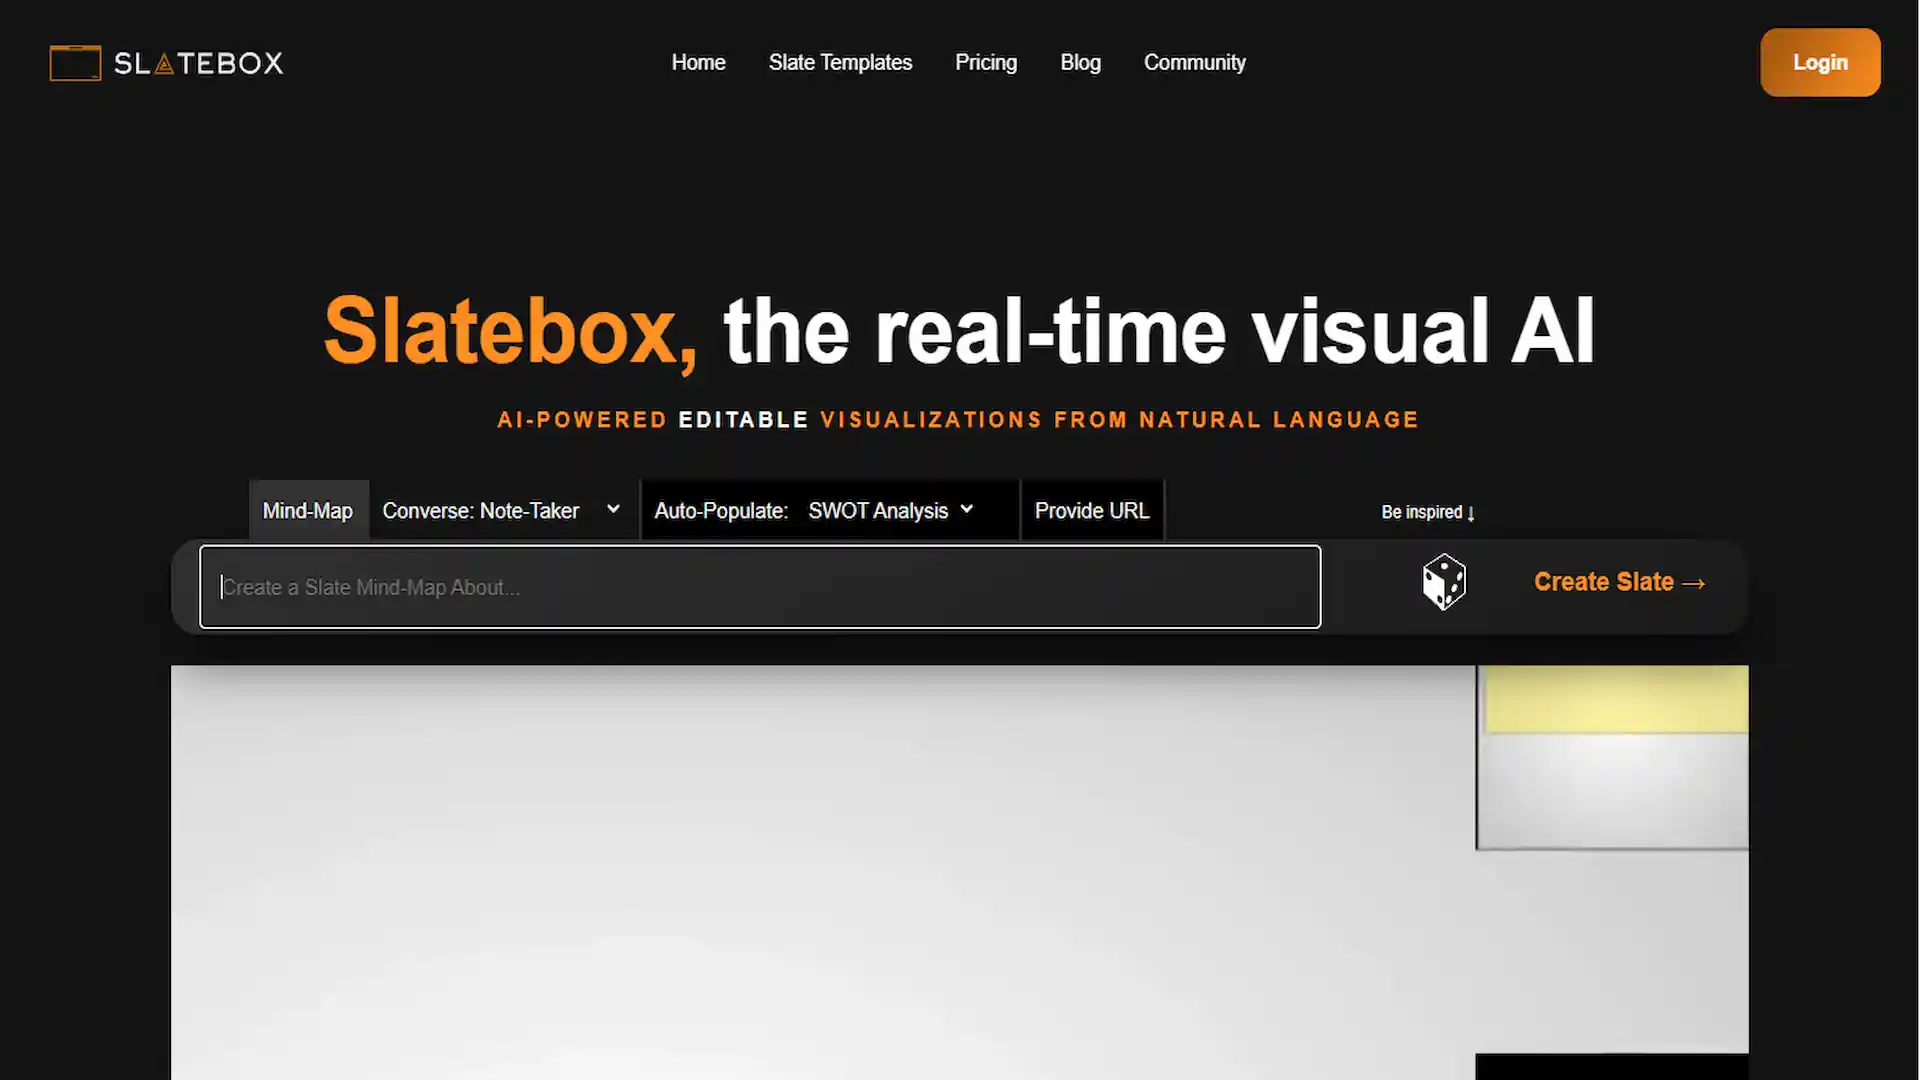Open the Blog link
This screenshot has width=1920, height=1080.
(x=1080, y=62)
